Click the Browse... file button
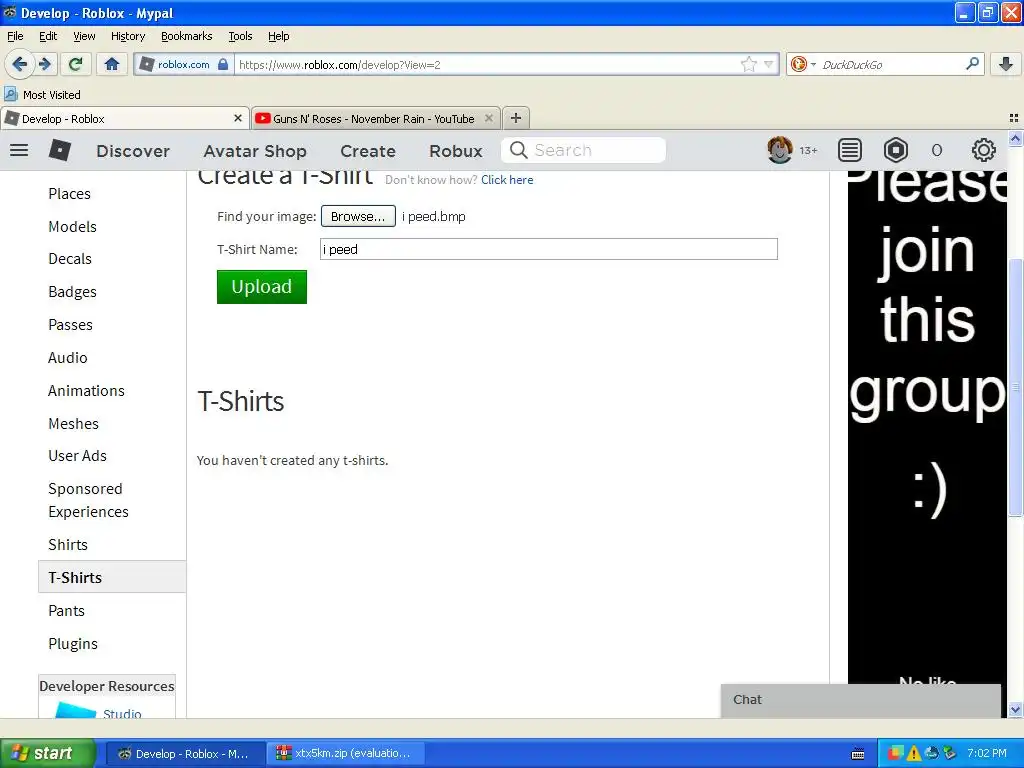 (x=358, y=216)
